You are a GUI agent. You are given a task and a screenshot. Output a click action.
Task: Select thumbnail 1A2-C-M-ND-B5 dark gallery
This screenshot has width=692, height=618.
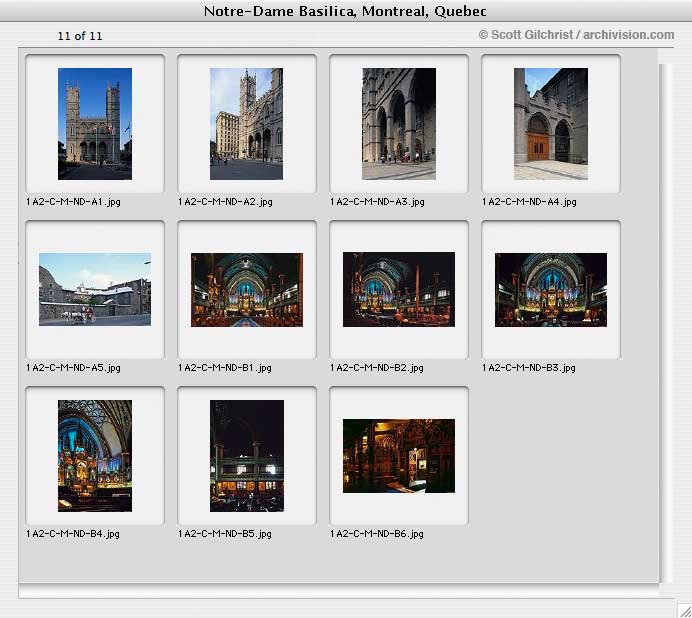pos(247,456)
